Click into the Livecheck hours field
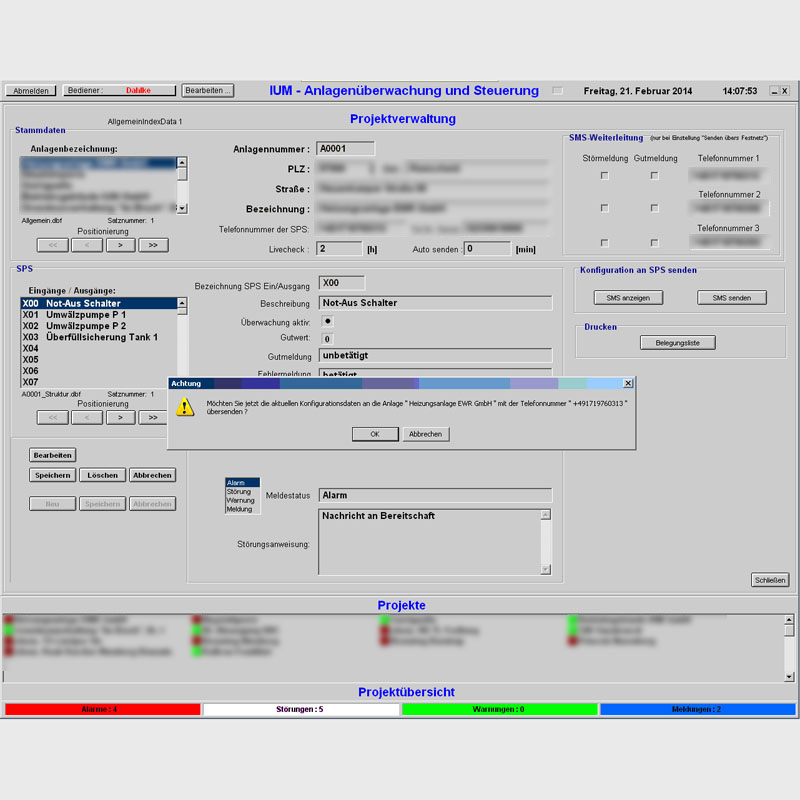This screenshot has width=800, height=800. [339, 248]
